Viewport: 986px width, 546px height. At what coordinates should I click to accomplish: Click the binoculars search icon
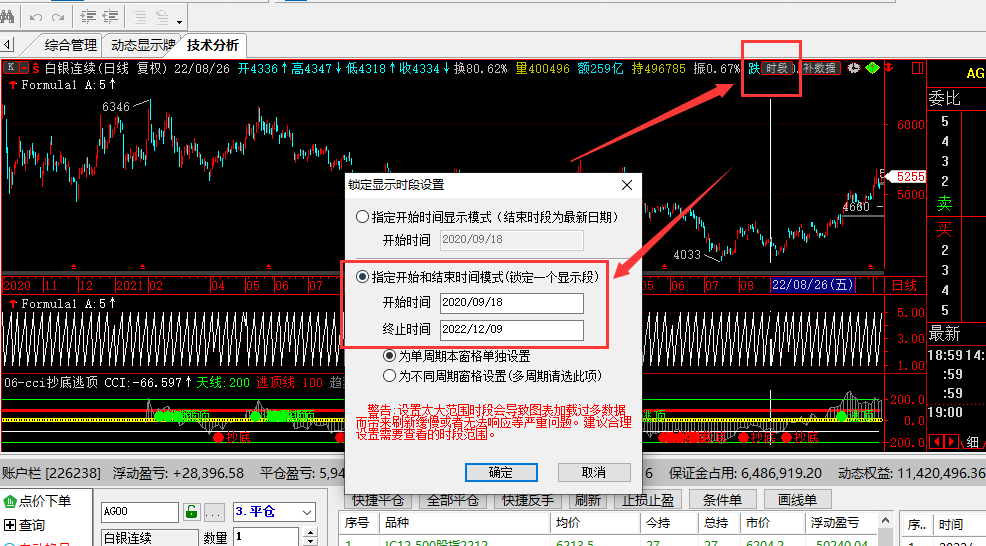[7, 17]
